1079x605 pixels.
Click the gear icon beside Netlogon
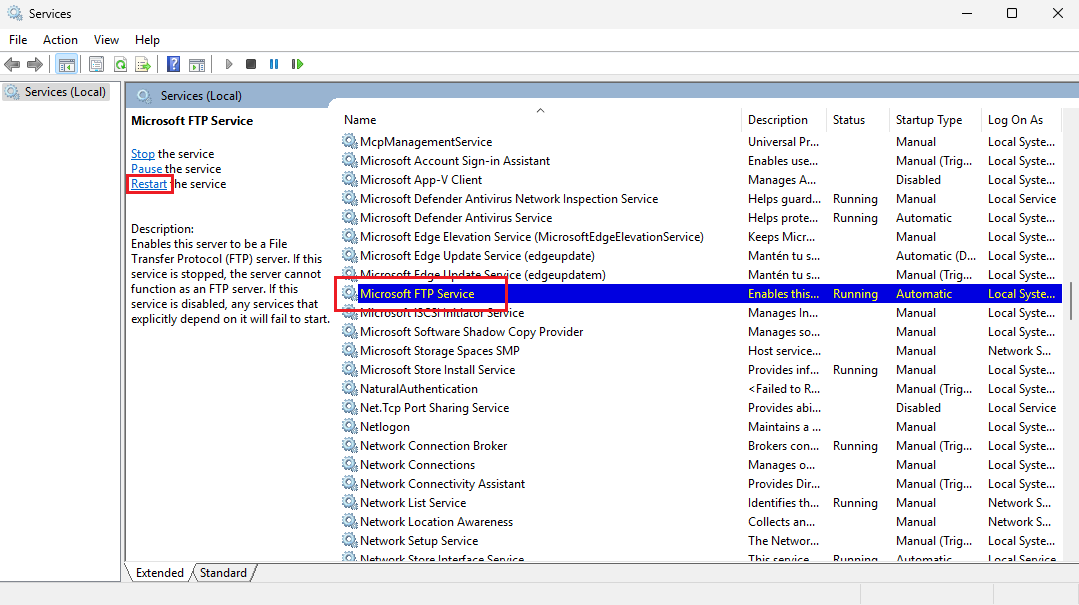(x=350, y=426)
